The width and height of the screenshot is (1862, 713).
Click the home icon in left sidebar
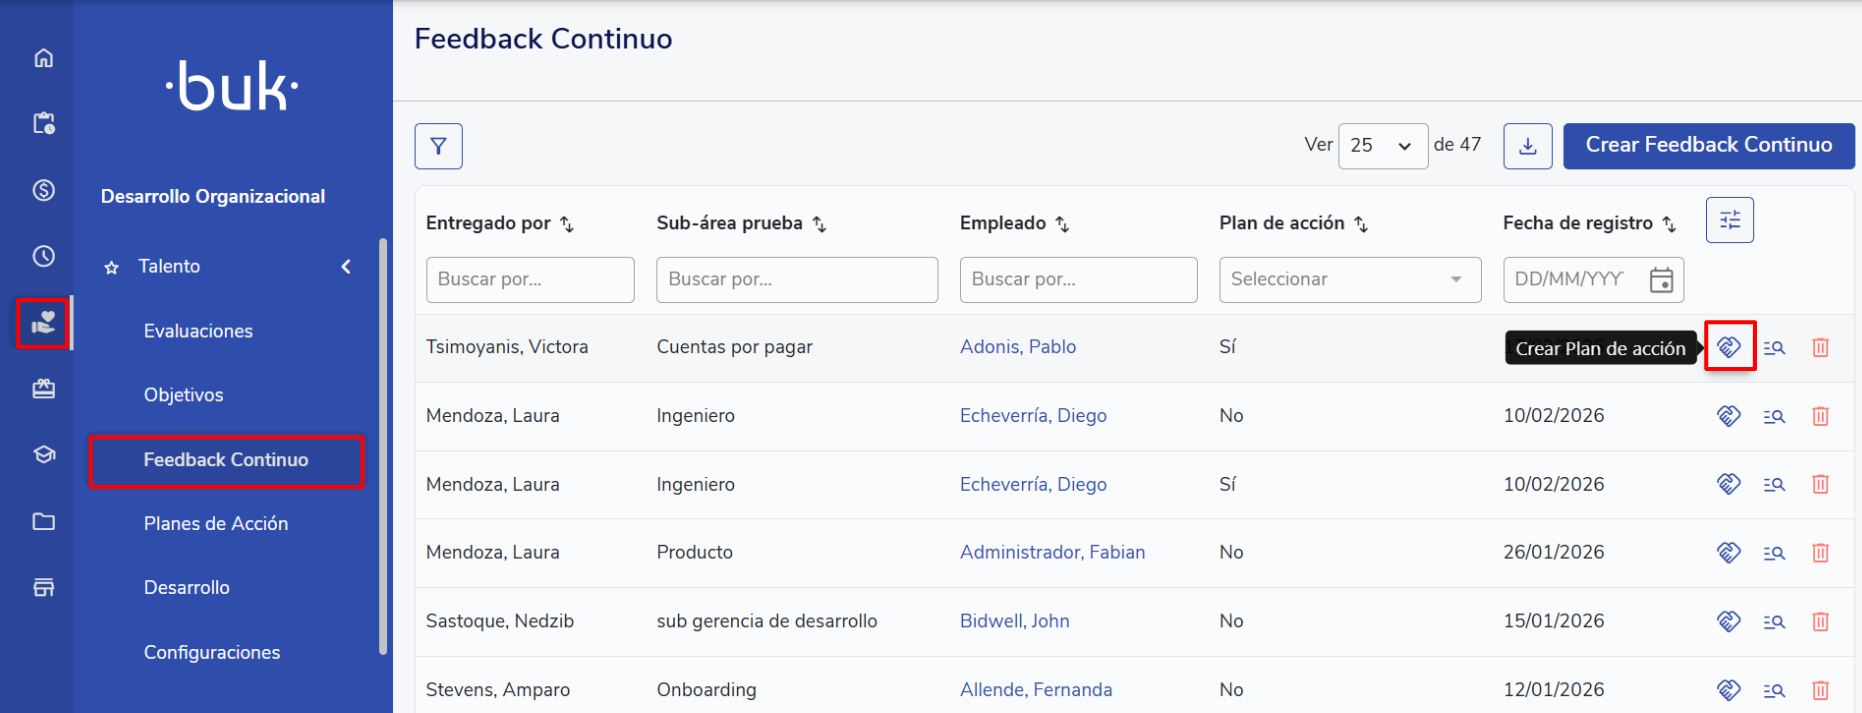[43, 58]
